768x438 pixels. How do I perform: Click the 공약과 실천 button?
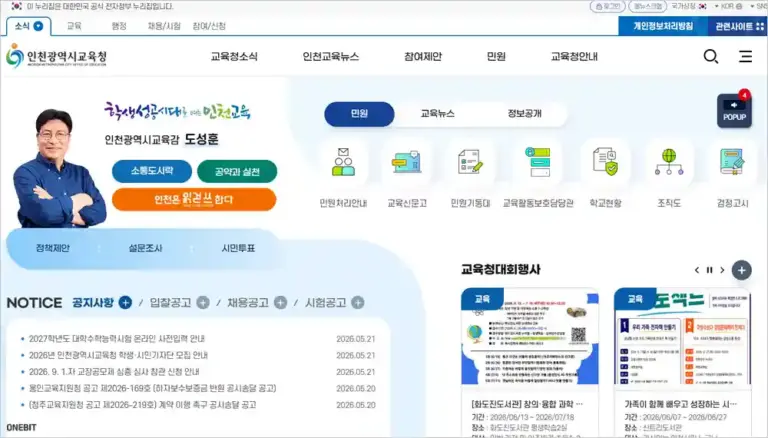point(237,171)
